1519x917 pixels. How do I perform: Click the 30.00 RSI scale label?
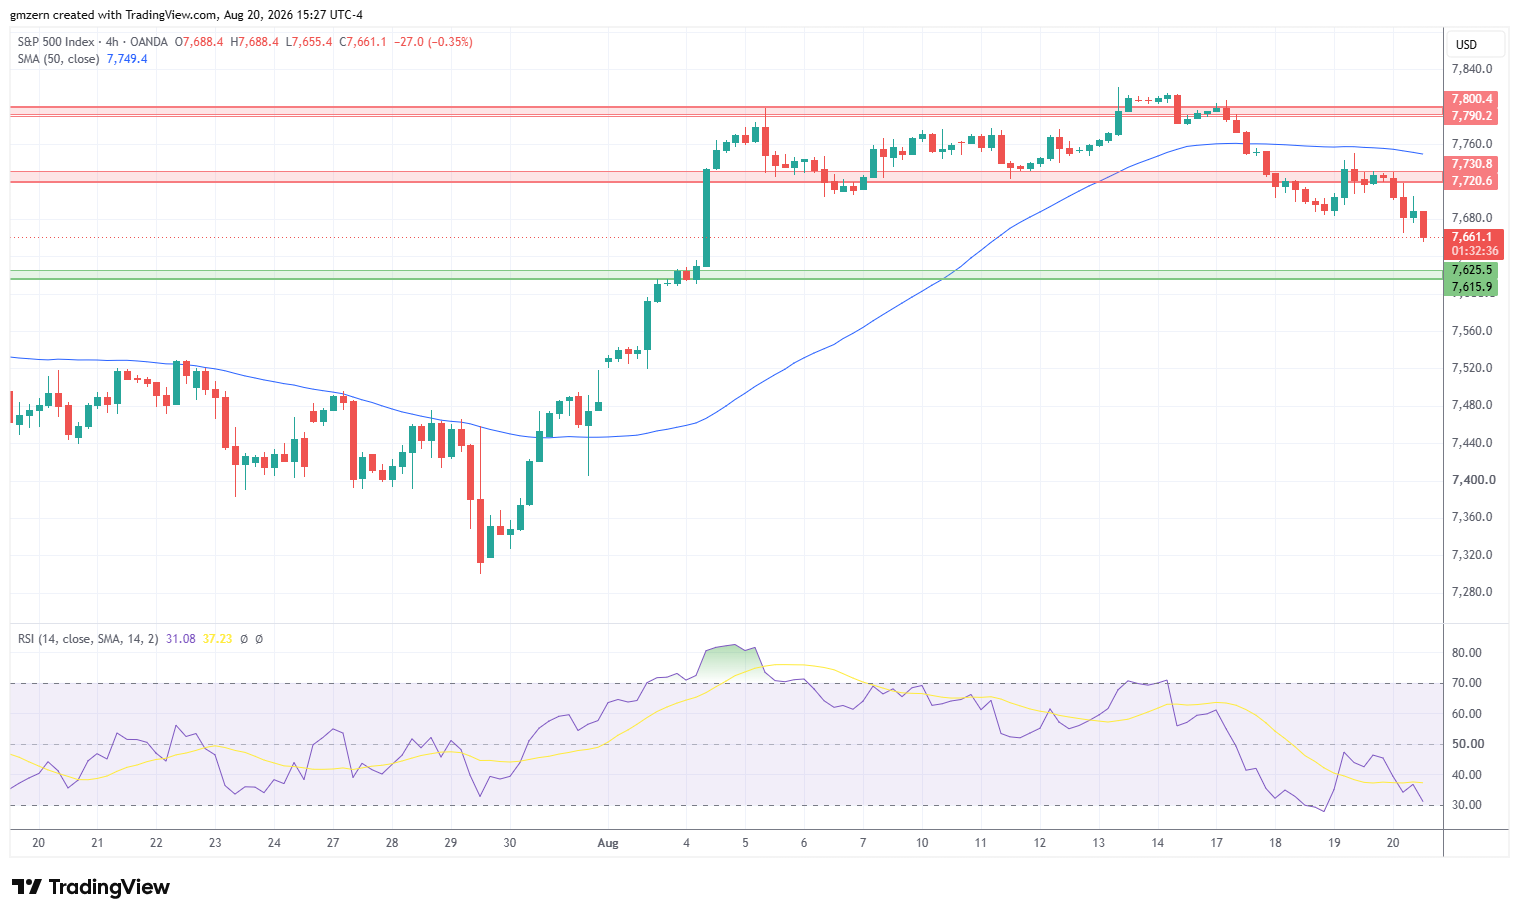click(x=1468, y=805)
